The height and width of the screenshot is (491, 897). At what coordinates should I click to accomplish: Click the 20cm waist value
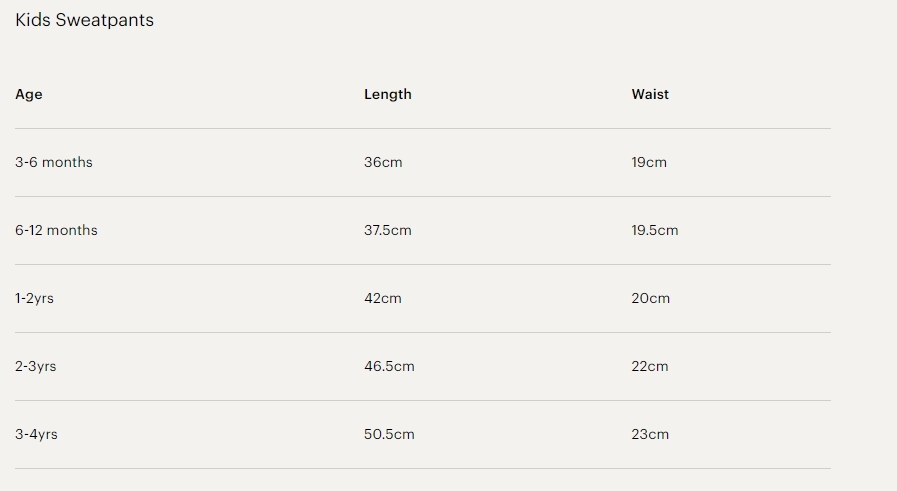[x=651, y=298]
